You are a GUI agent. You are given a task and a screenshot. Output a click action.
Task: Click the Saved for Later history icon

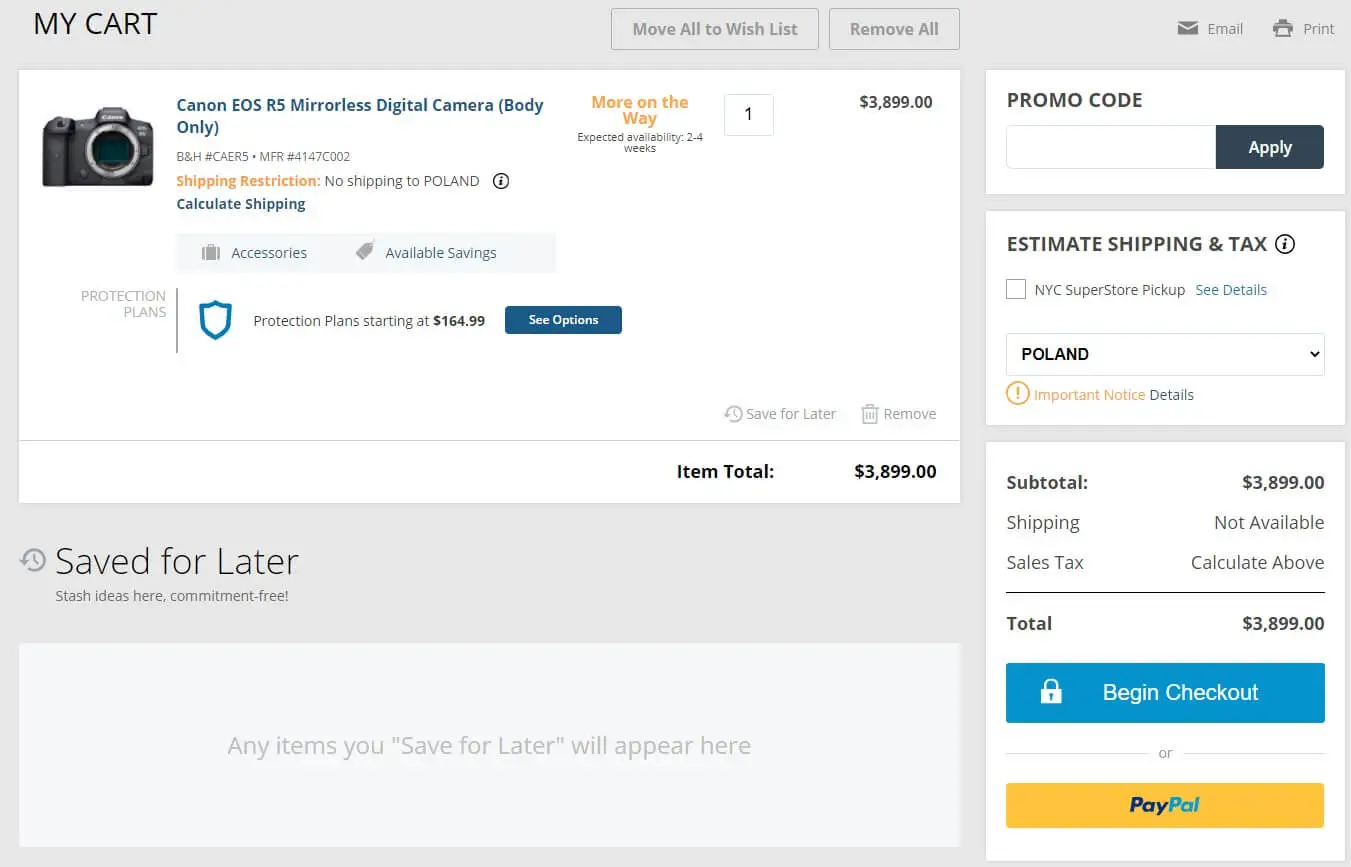click(33, 560)
